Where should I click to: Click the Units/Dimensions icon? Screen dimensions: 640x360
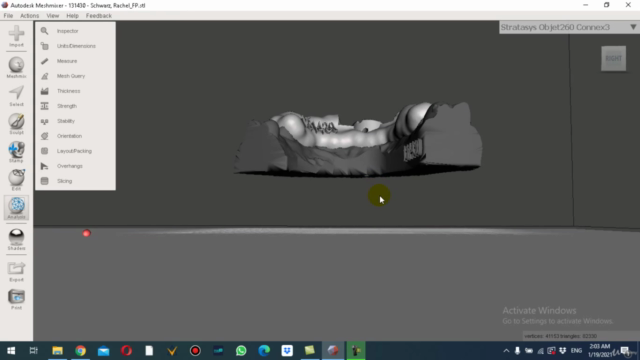tap(44, 46)
